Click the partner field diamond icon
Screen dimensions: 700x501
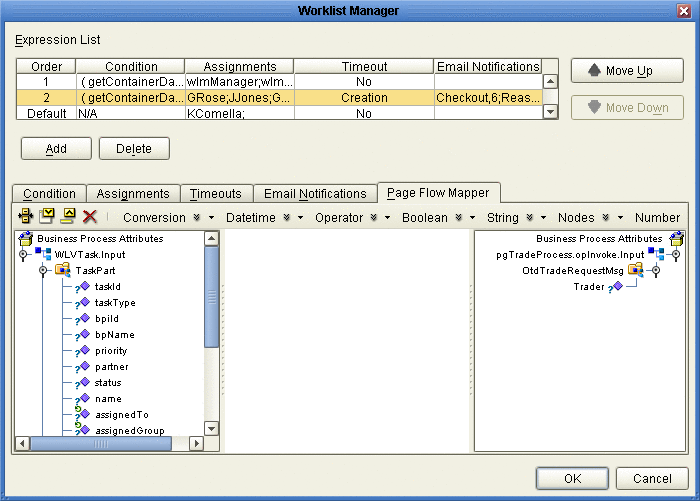click(83, 367)
